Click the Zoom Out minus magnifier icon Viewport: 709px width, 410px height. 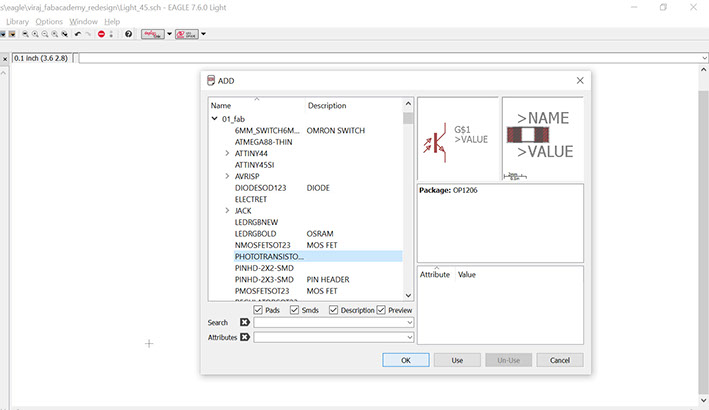(x=45, y=34)
